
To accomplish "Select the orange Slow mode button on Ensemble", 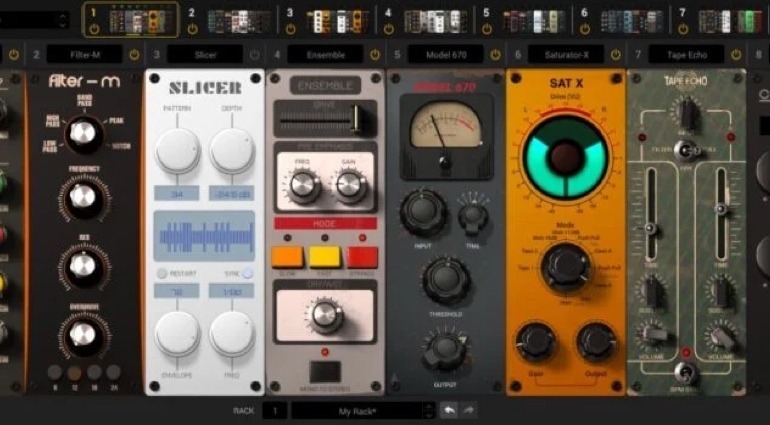I will tap(287, 257).
